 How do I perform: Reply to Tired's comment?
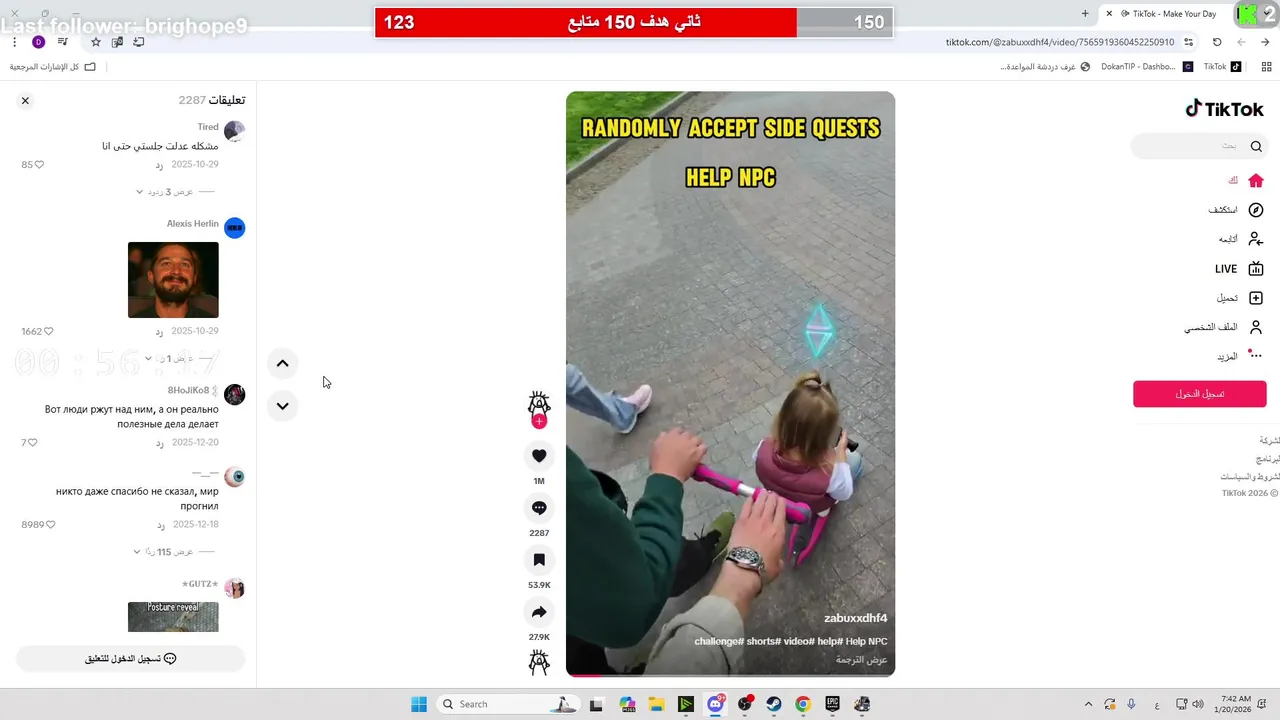[x=159, y=164]
